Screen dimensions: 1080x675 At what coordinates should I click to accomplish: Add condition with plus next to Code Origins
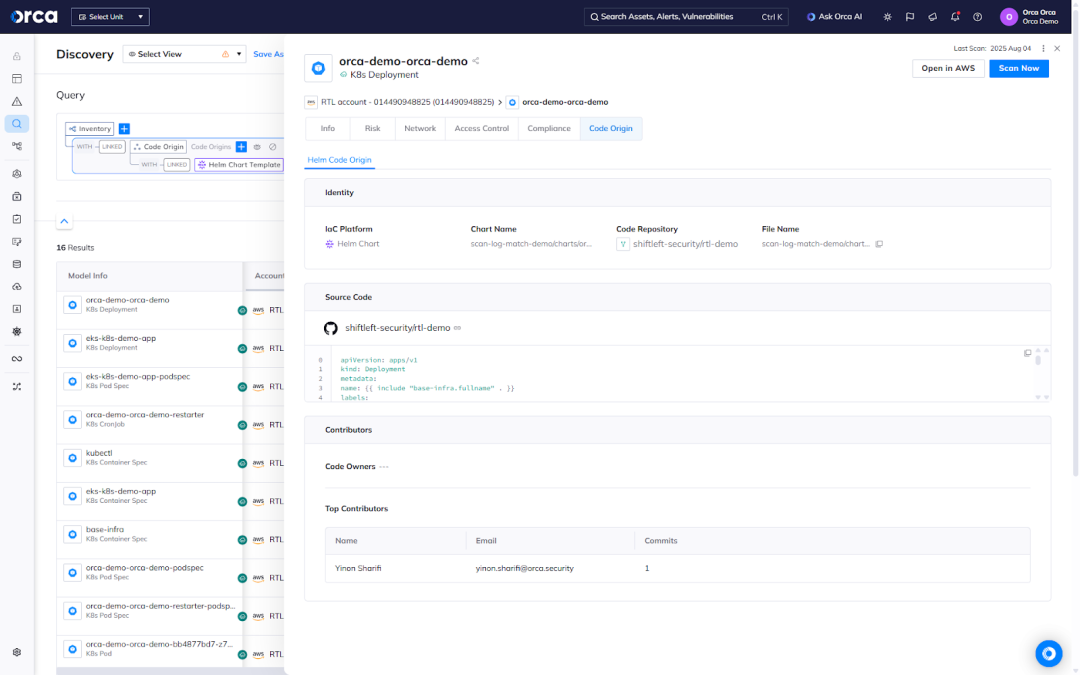click(241, 147)
